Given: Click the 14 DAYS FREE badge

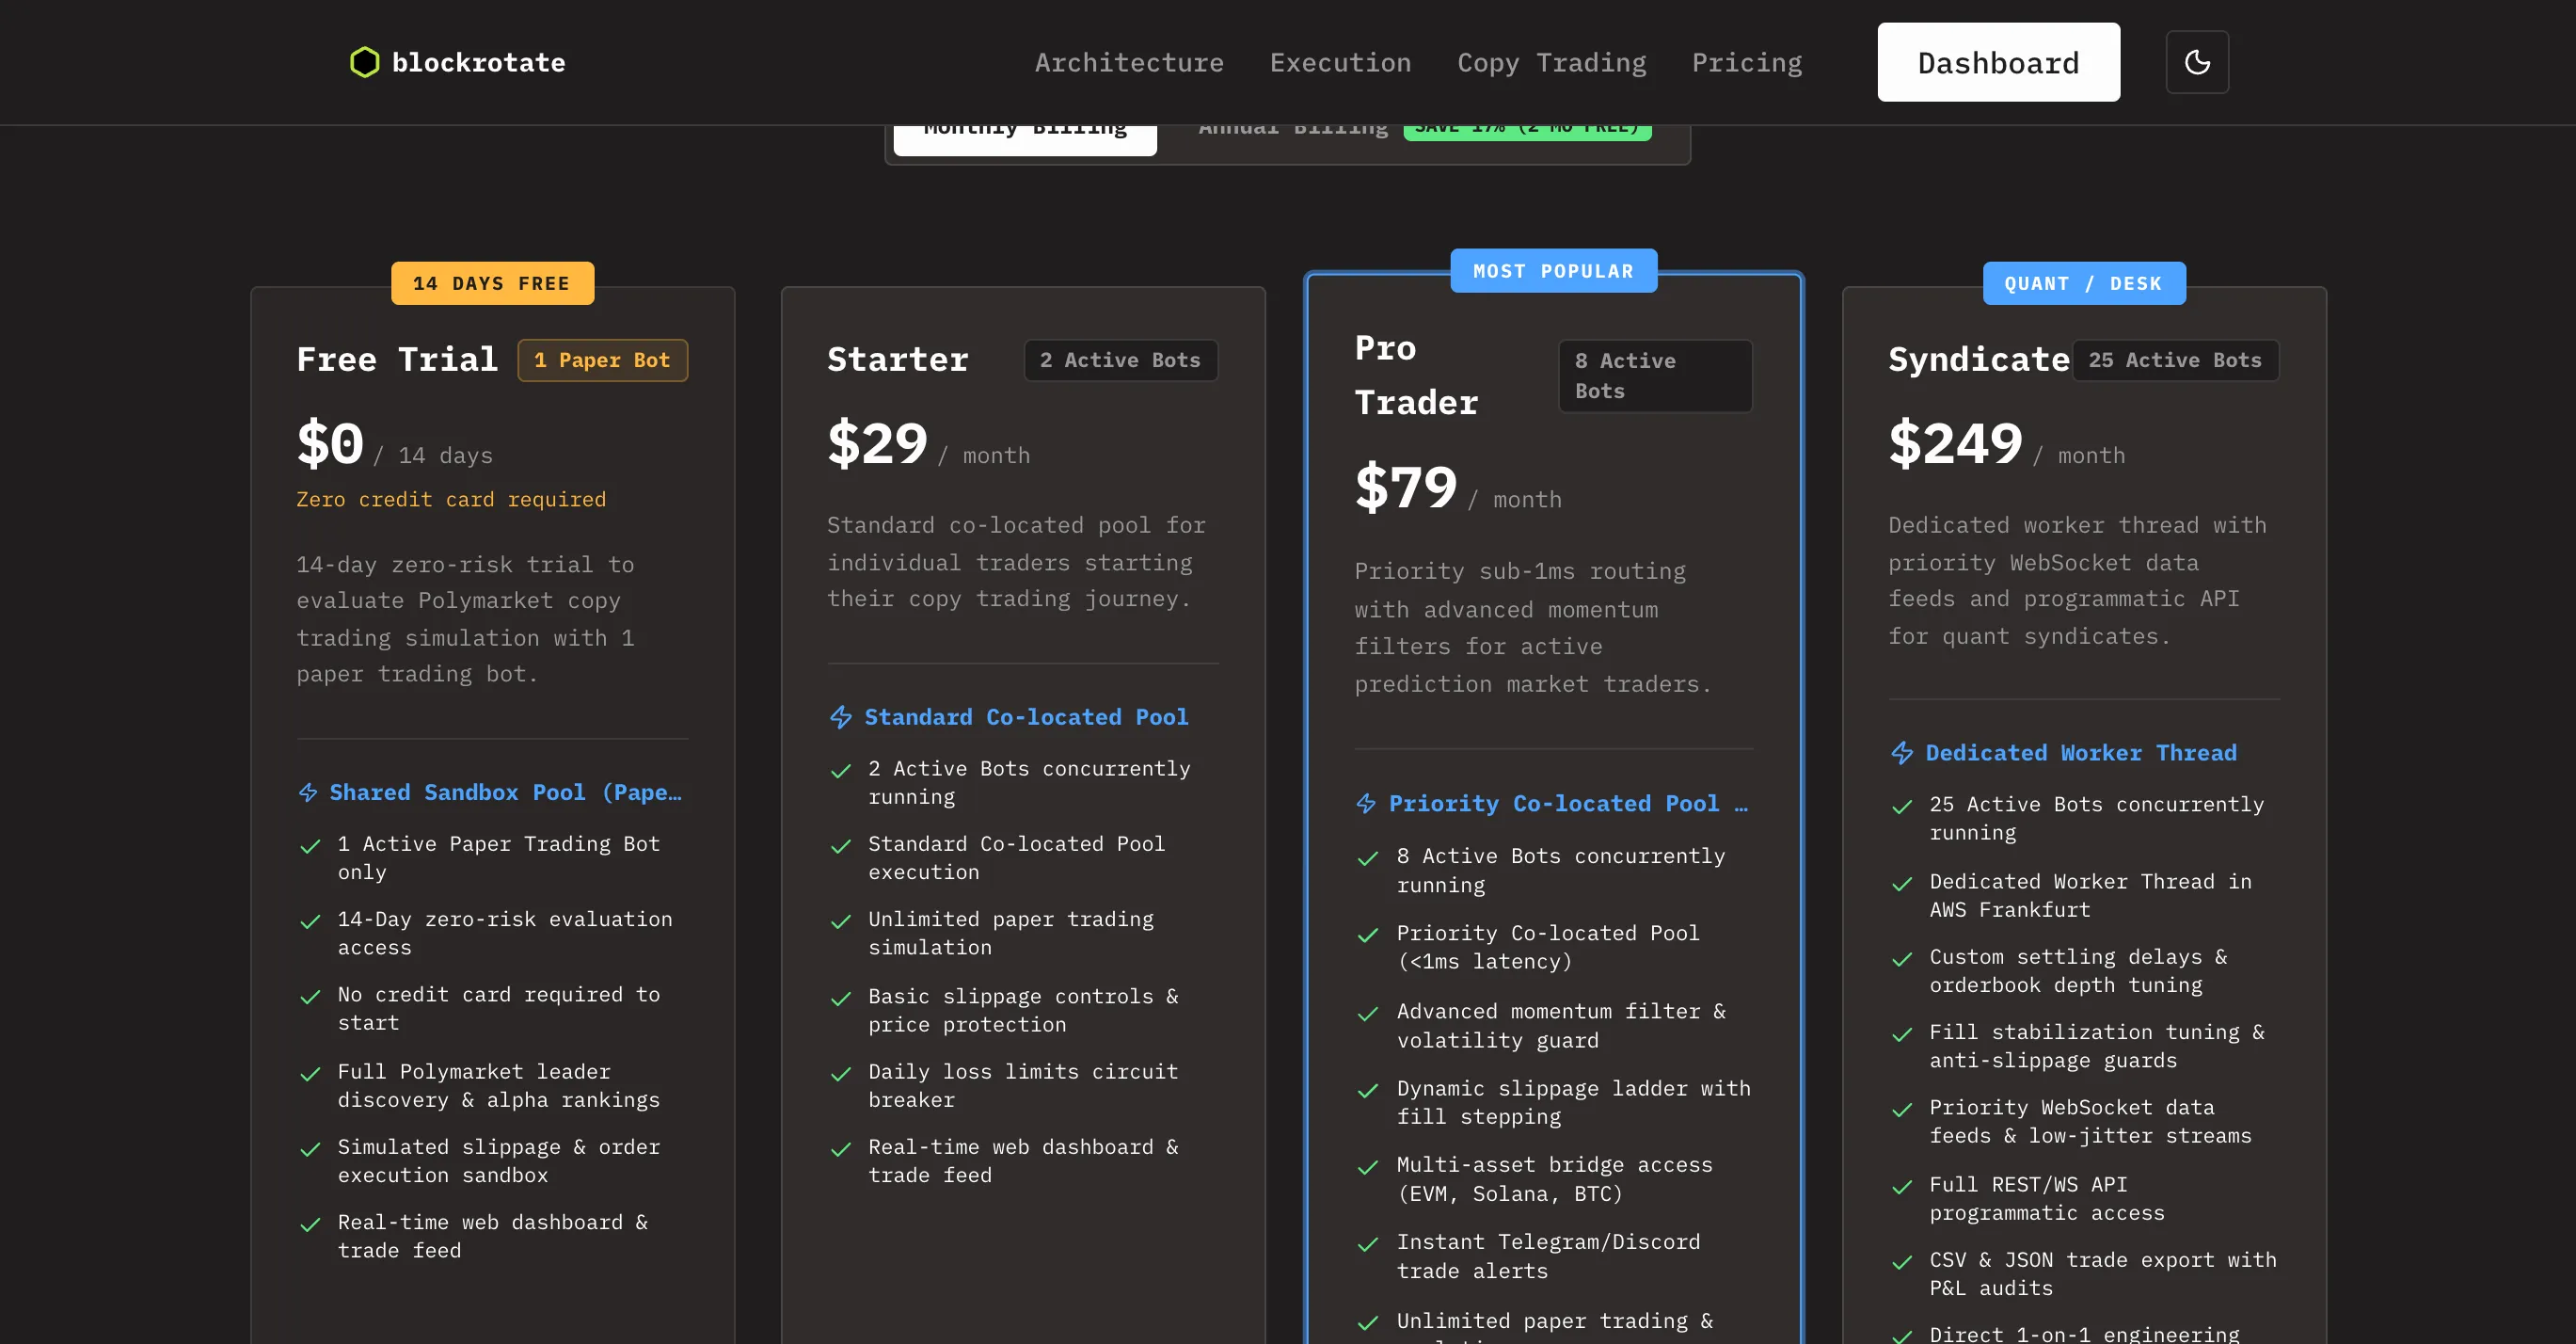Looking at the screenshot, I should pos(492,283).
